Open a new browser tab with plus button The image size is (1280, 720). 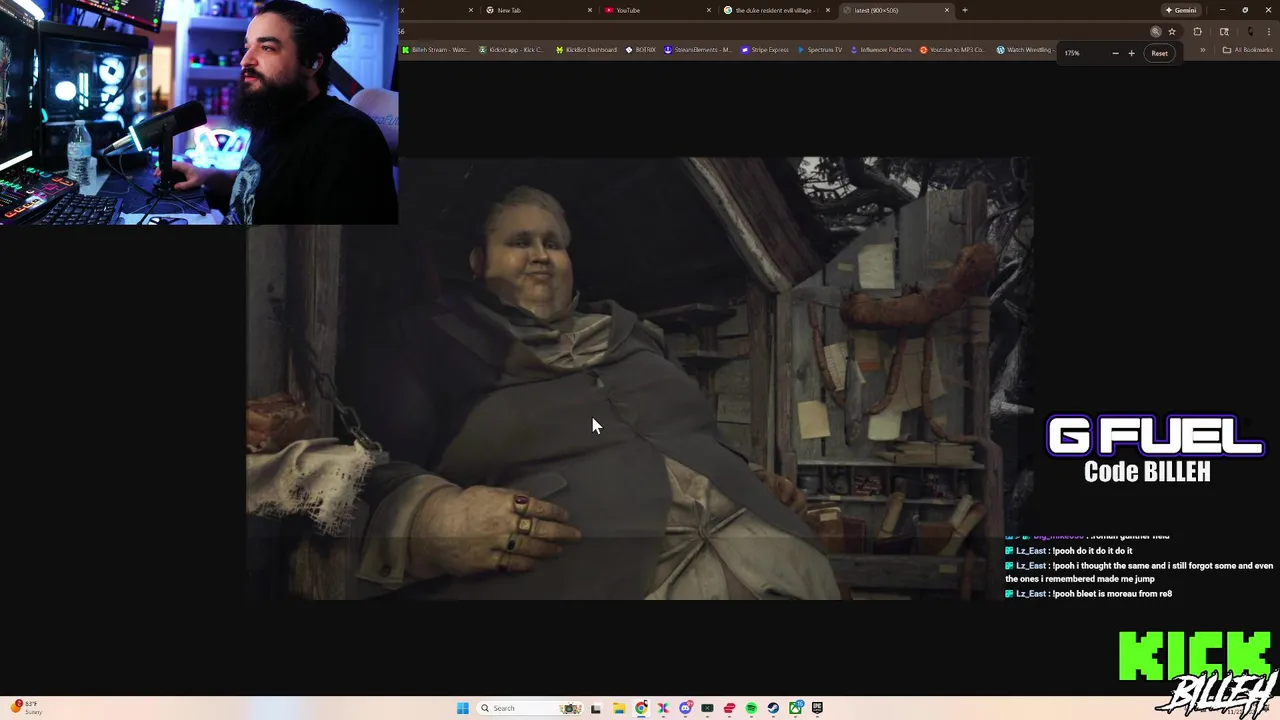[965, 10]
